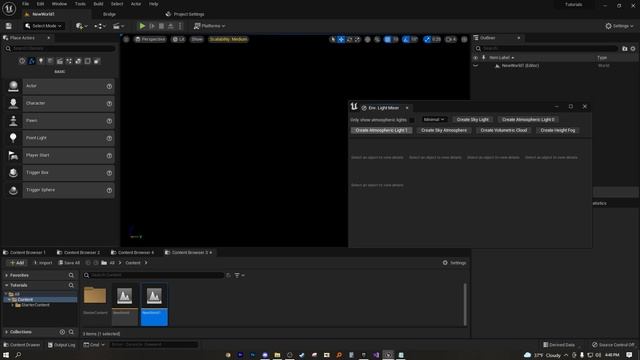Viewport: 640px width, 360px height.
Task: Click the Stop simulation button
Action: (x=161, y=26)
